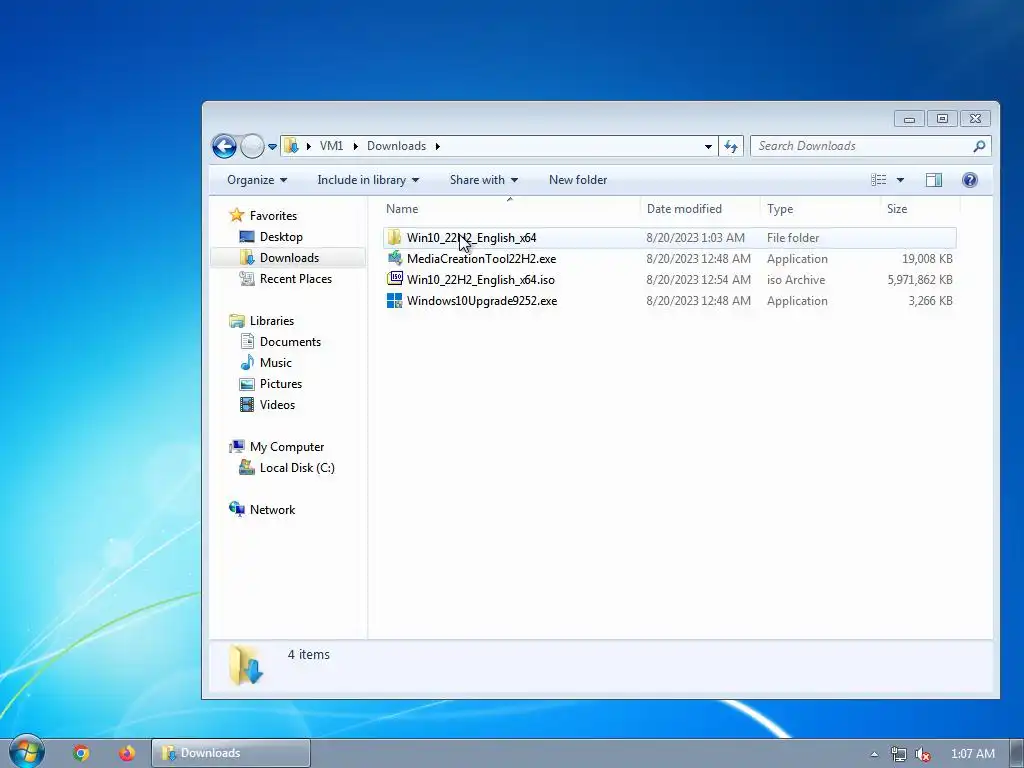Open the Organize menu
Viewport: 1024px width, 768px height.
point(257,180)
